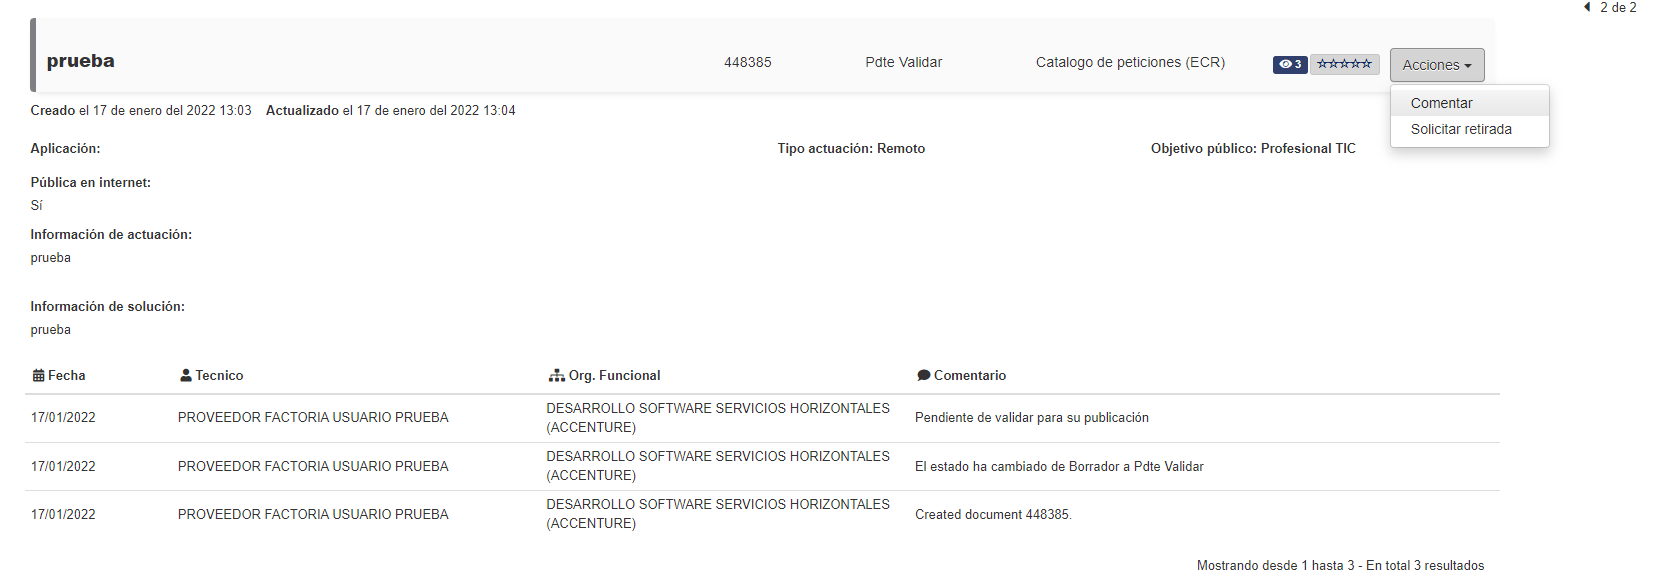Click the calendar icon in Fecha header
The image size is (1658, 583).
[38, 375]
